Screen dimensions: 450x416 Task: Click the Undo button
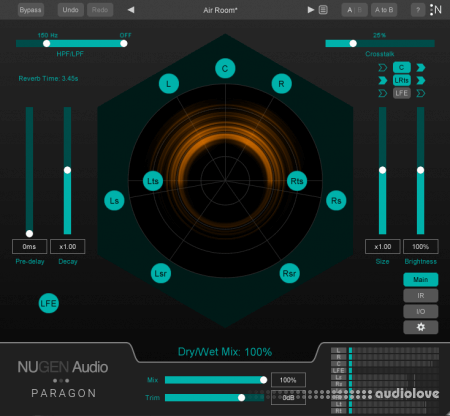click(71, 10)
